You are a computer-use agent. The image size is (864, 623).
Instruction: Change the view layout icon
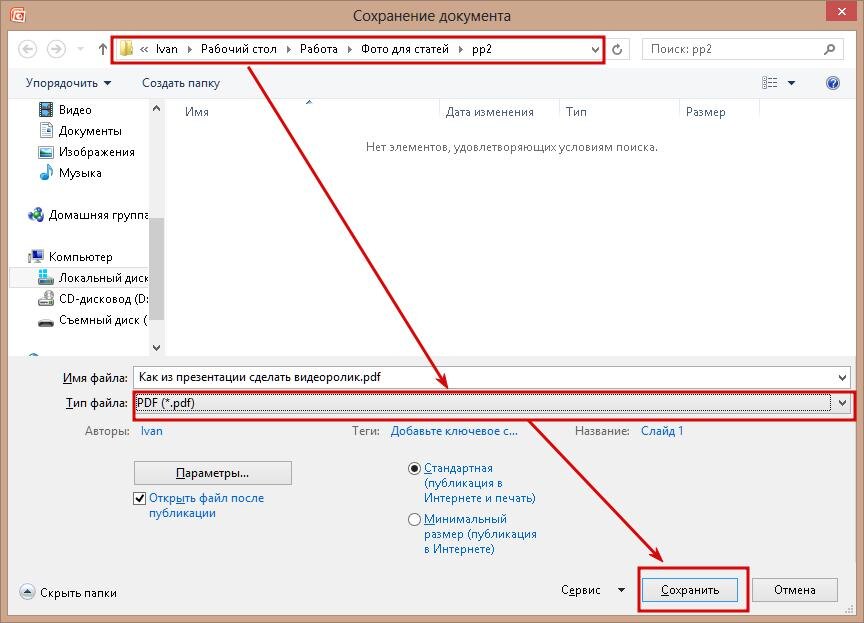pyautogui.click(x=770, y=83)
